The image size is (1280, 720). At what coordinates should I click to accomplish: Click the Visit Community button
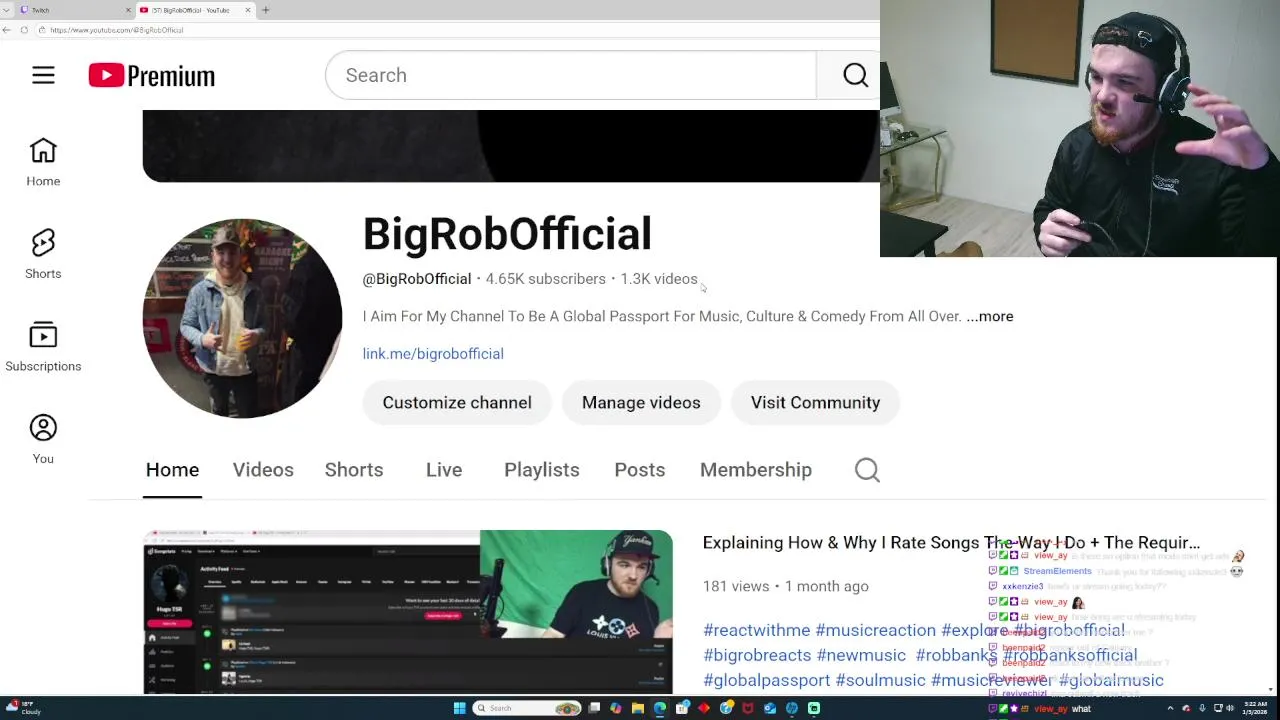coord(815,402)
